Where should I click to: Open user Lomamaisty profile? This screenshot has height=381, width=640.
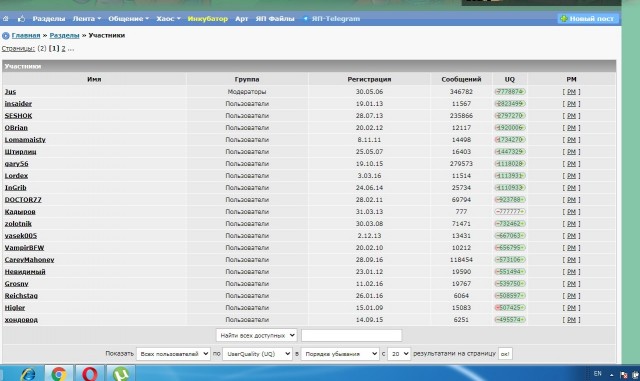(25, 140)
